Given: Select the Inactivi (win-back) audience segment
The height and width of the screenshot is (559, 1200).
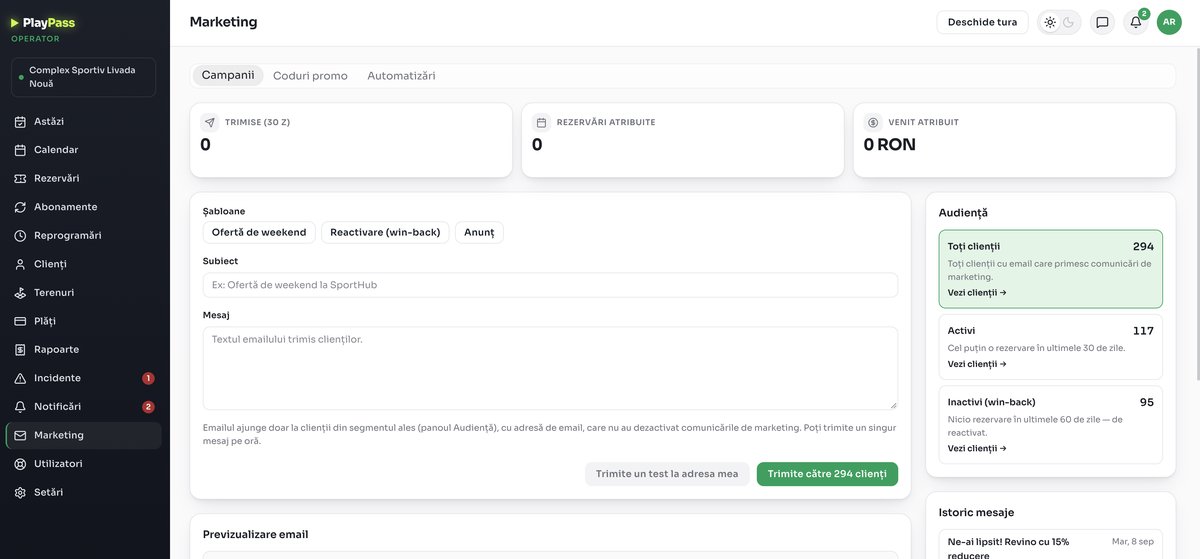Looking at the screenshot, I should click(1051, 425).
